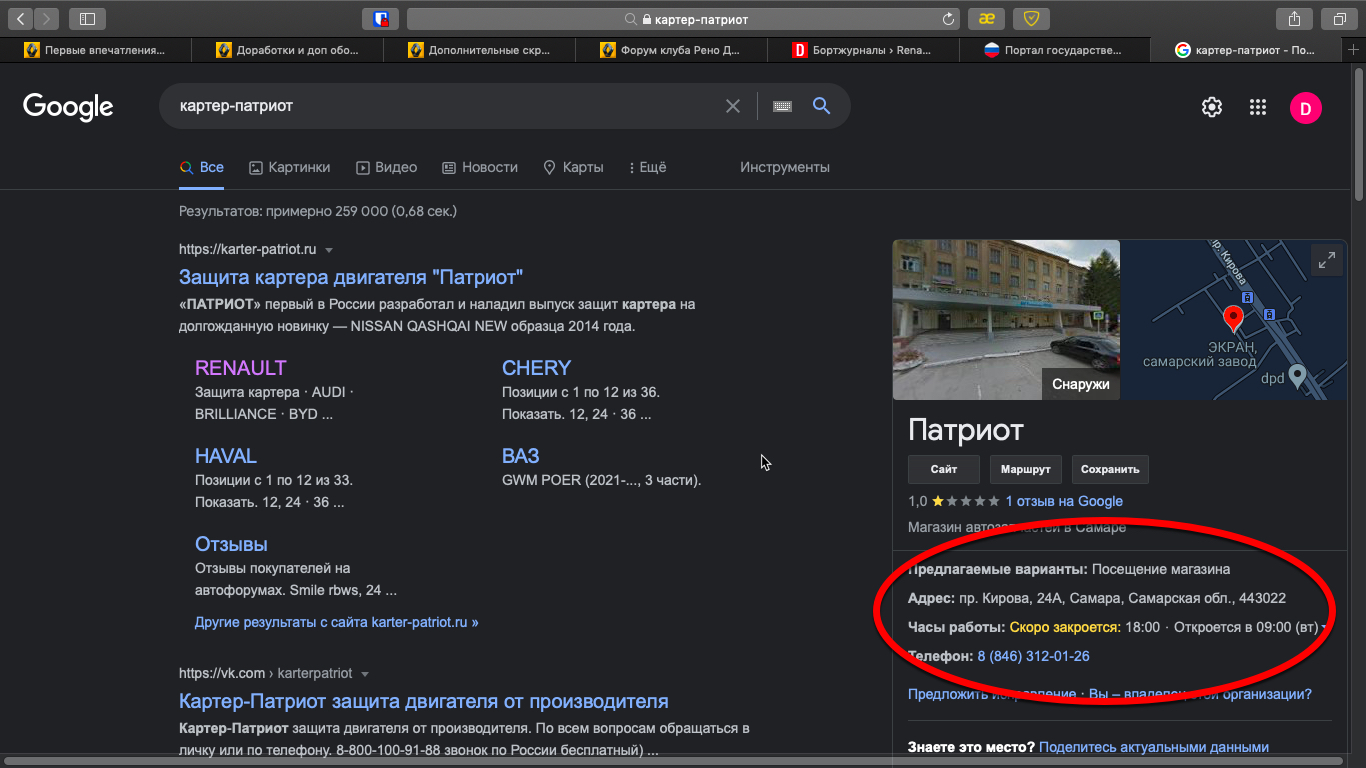The width and height of the screenshot is (1366, 768).
Task: Open the 'Ещё' more filters menu
Action: point(647,167)
